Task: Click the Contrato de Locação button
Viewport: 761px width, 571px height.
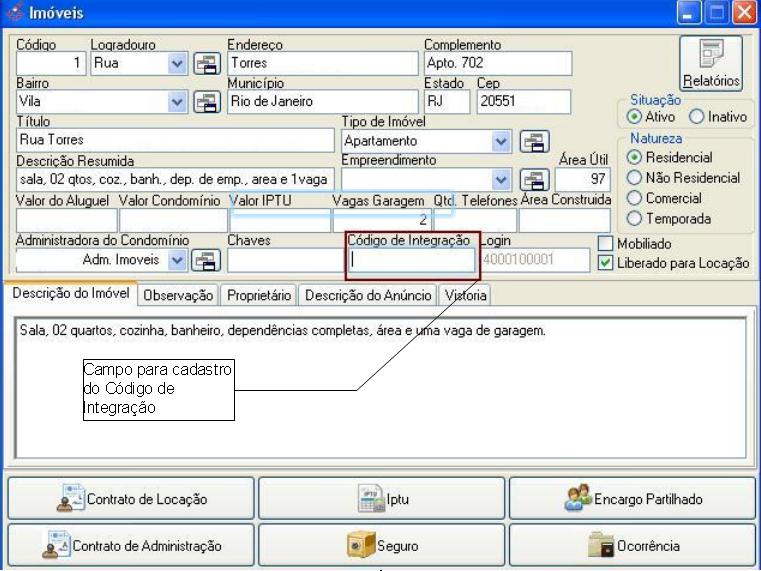Action: click(131, 498)
